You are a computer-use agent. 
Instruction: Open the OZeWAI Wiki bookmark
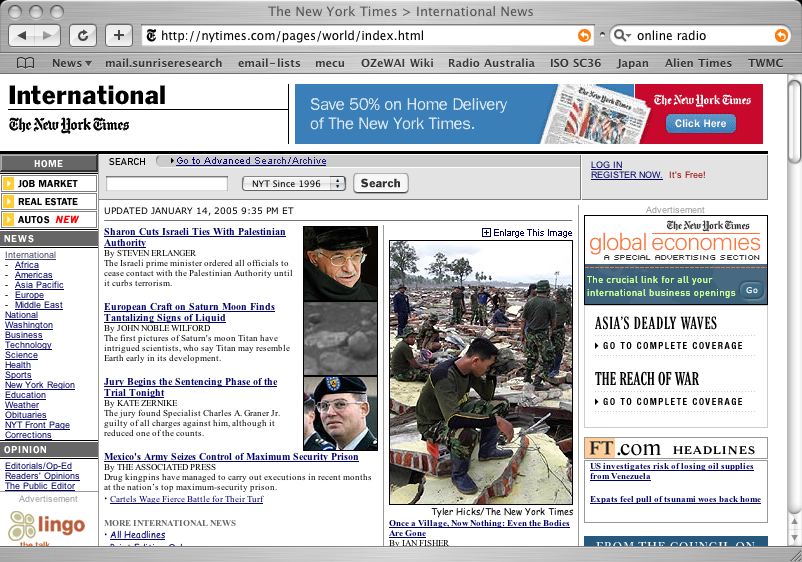(397, 63)
